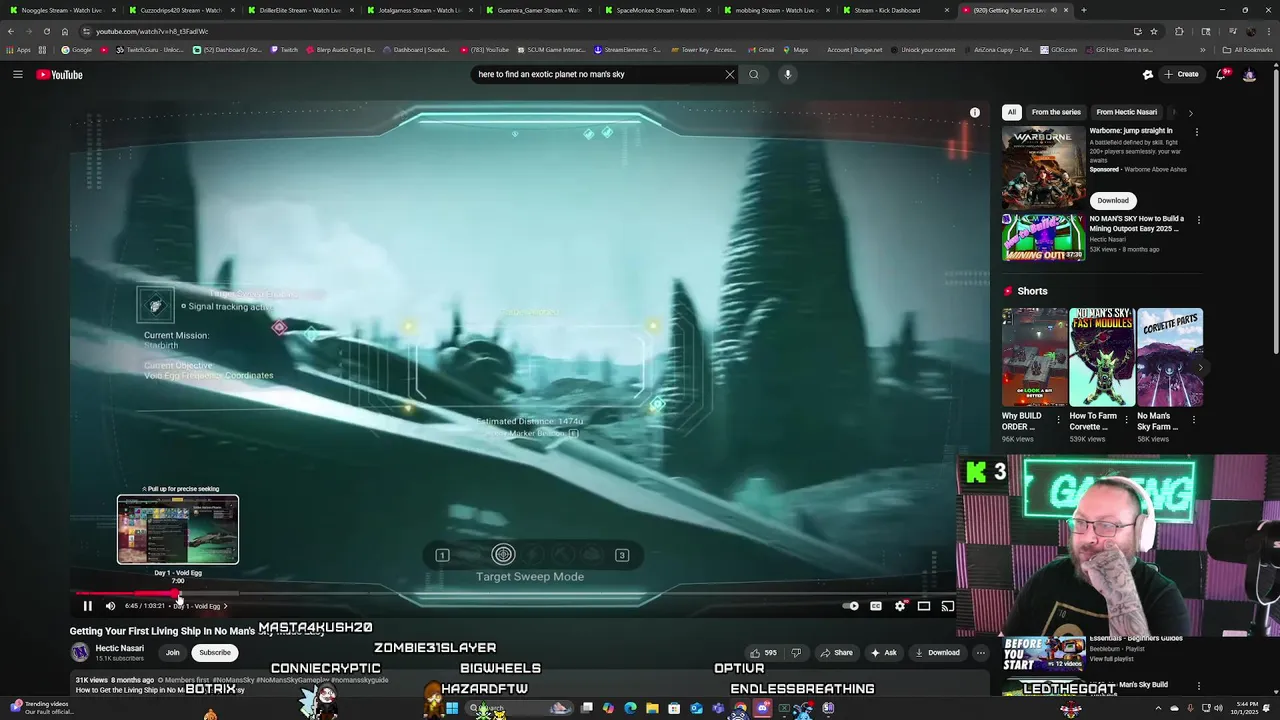Reload the page
The image size is (1280, 720).
click(x=46, y=31)
